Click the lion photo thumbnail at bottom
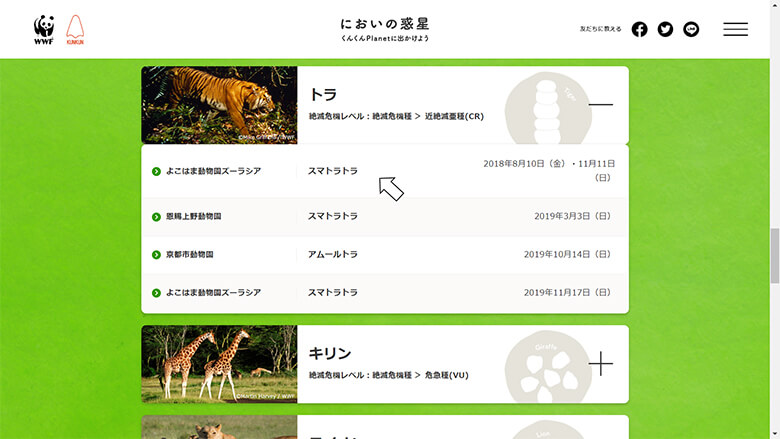 click(219, 428)
